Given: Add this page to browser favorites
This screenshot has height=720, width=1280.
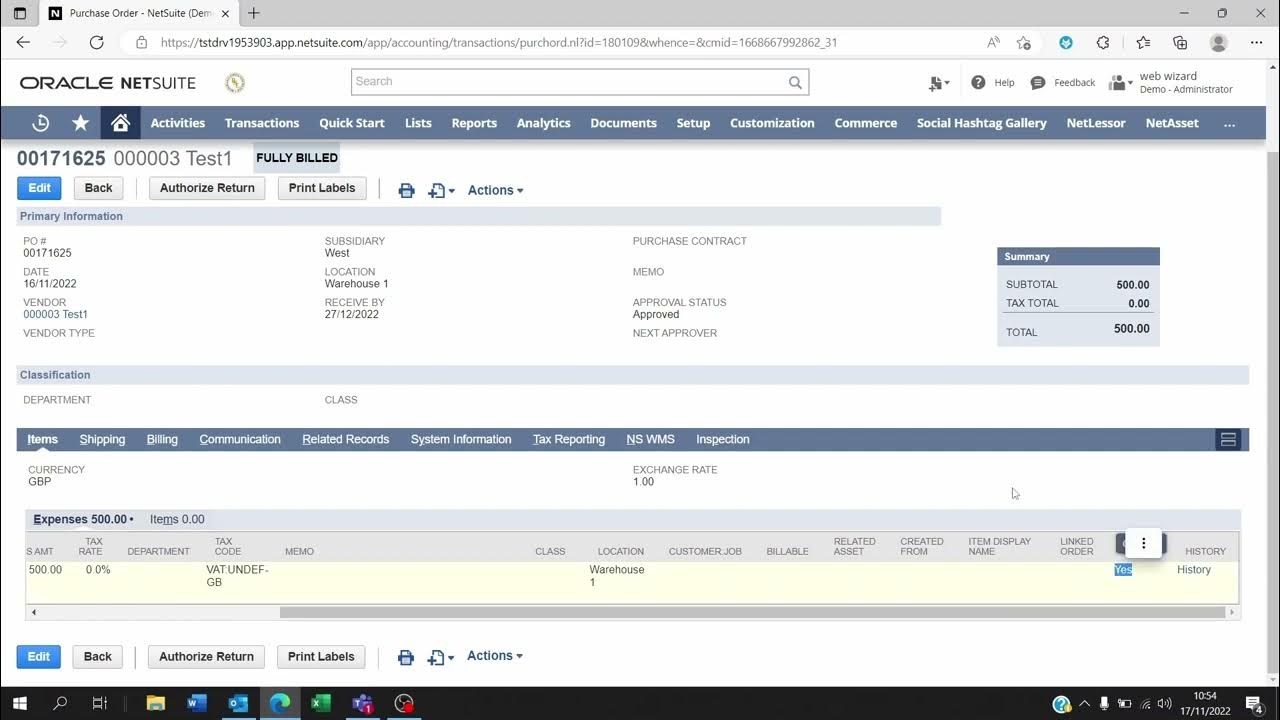Looking at the screenshot, I should coord(1024,42).
